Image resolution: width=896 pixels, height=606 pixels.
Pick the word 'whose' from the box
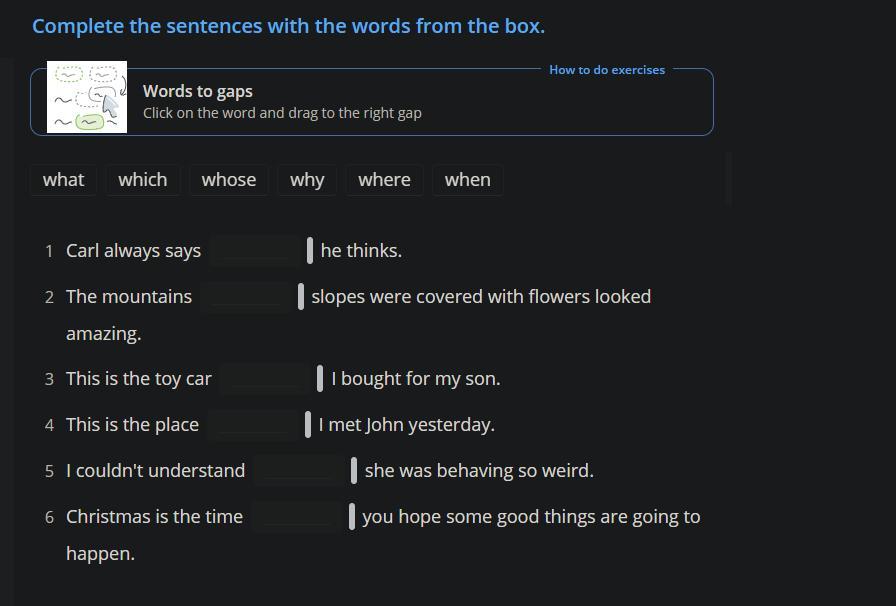228,180
